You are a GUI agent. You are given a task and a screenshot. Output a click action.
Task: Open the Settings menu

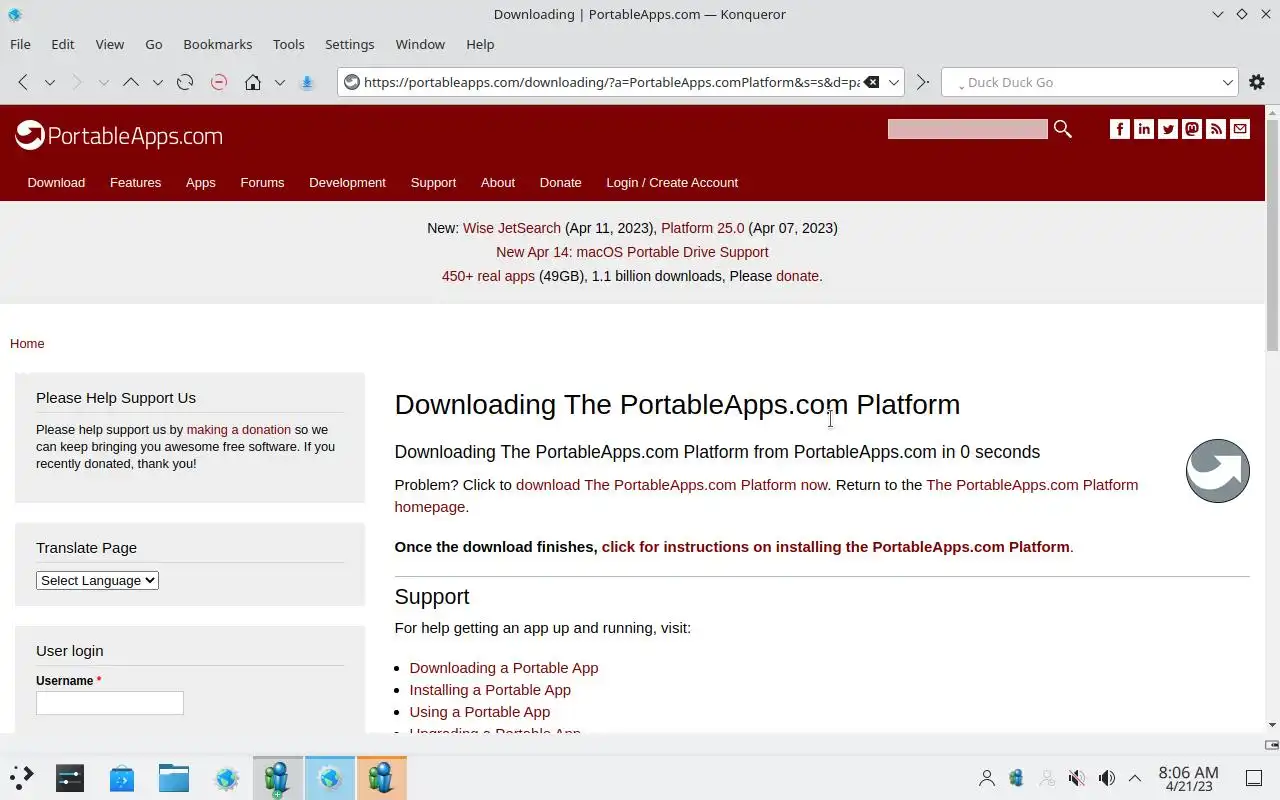(349, 44)
